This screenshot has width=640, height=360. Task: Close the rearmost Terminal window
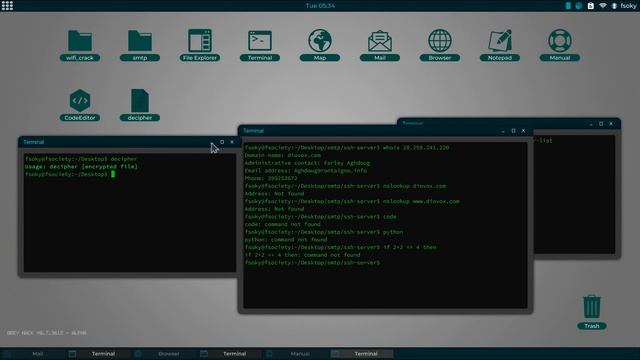[x=611, y=124]
